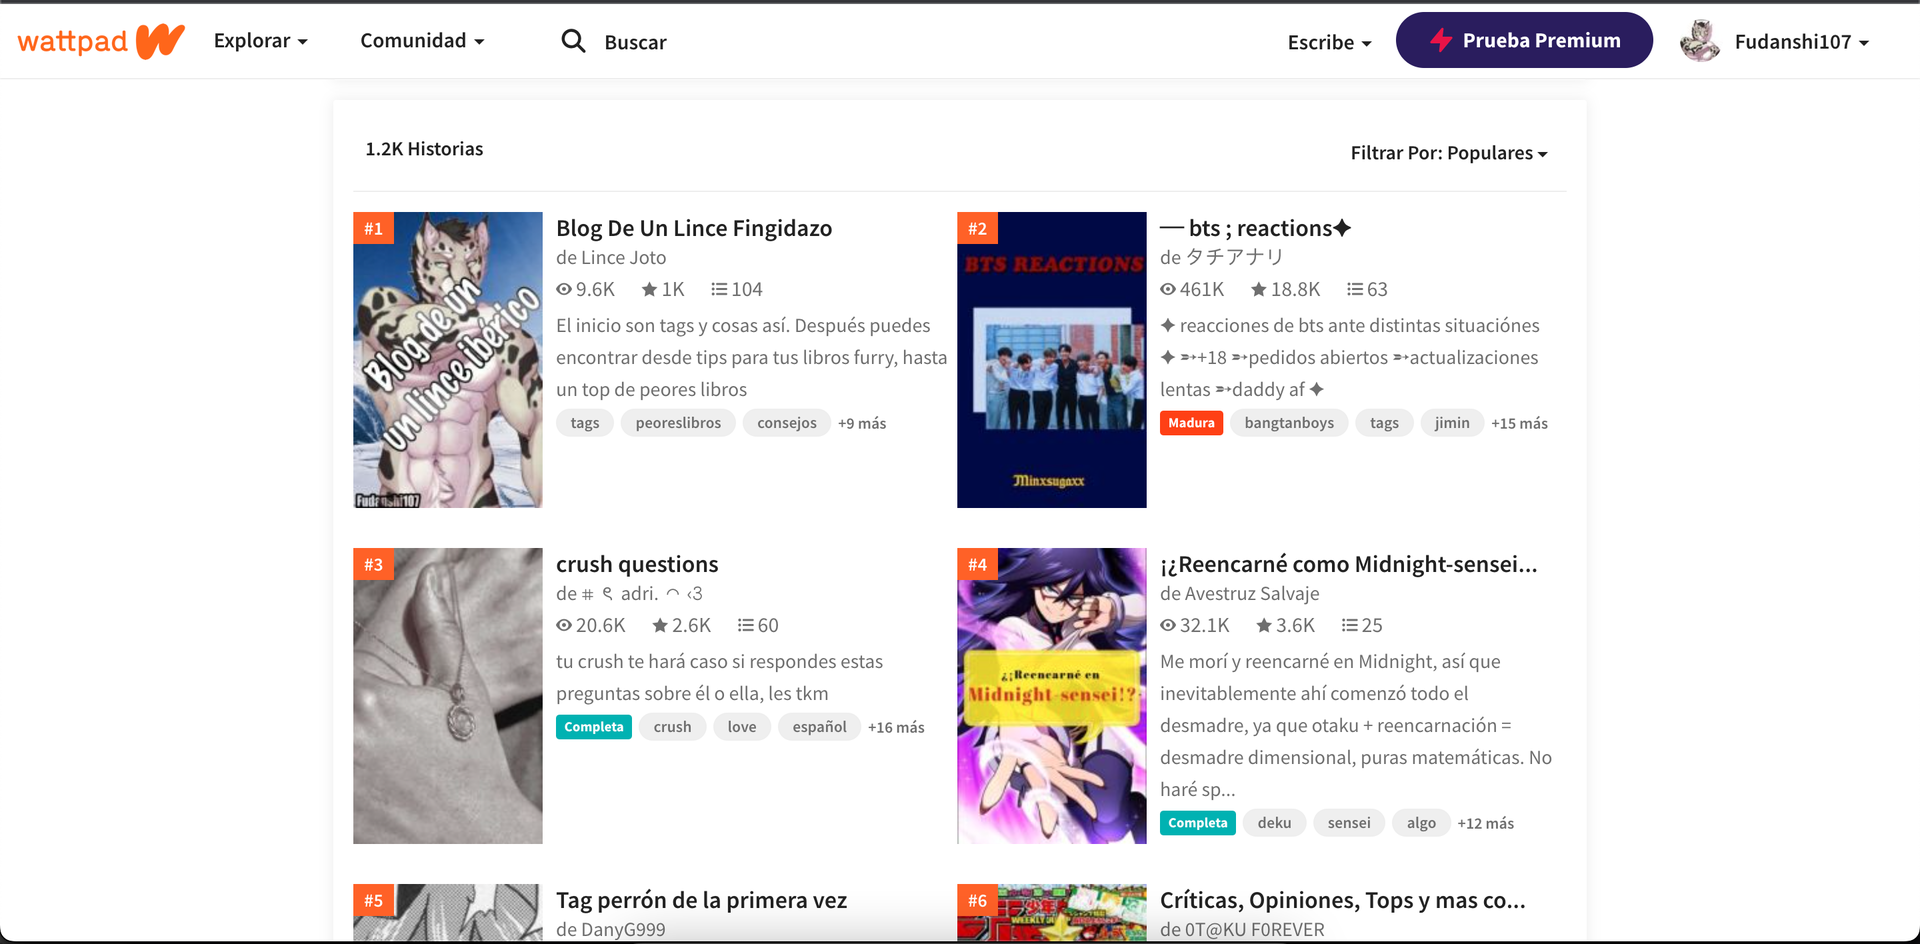This screenshot has height=944, width=1920.
Task: Open story Críticas, Opiniones, Tops y mas
Action: 1343,900
